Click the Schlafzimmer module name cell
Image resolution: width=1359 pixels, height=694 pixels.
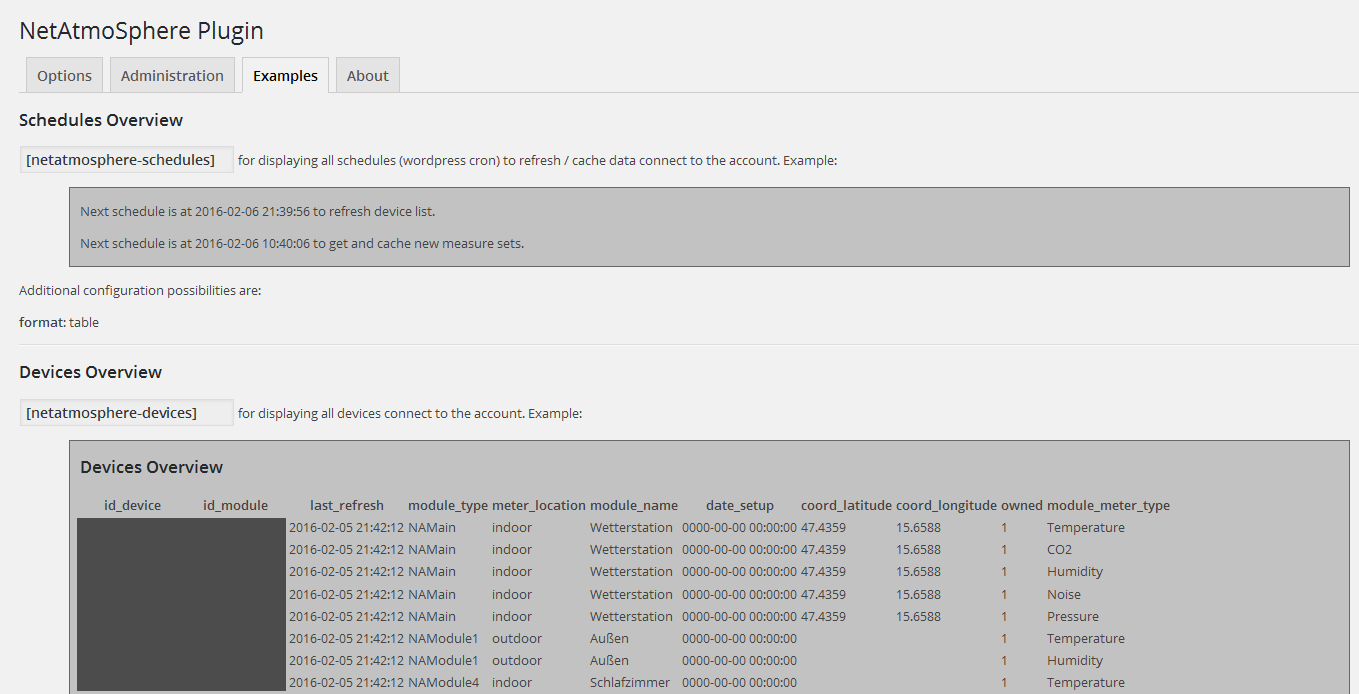tap(630, 682)
